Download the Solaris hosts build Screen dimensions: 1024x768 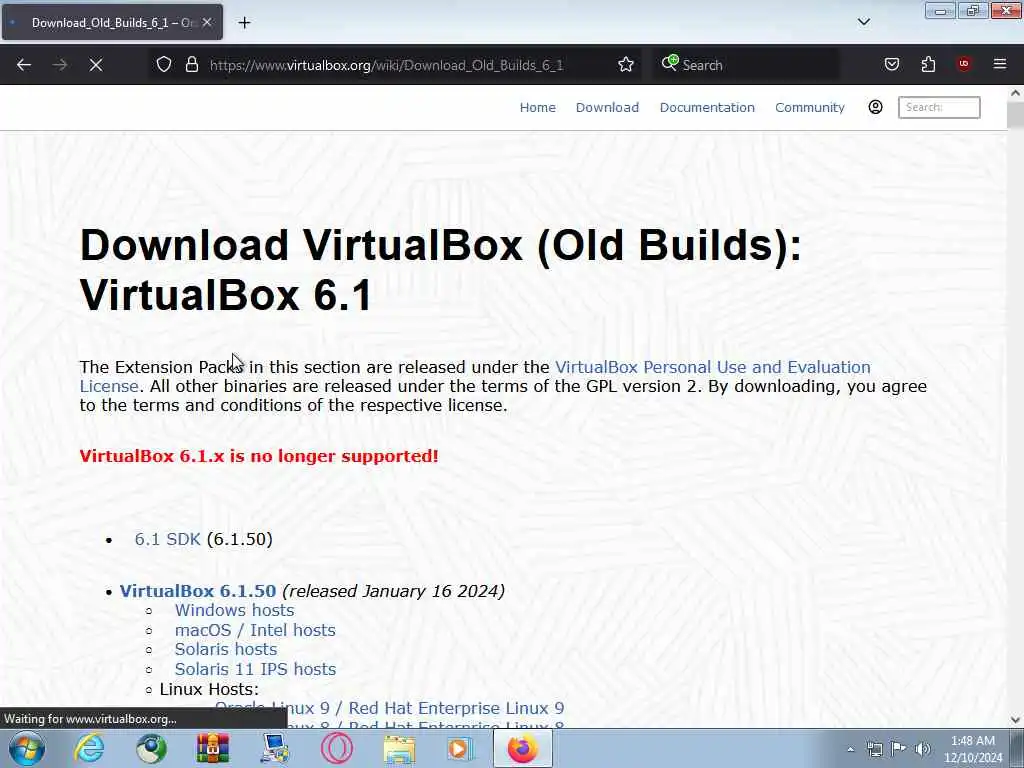click(x=226, y=649)
